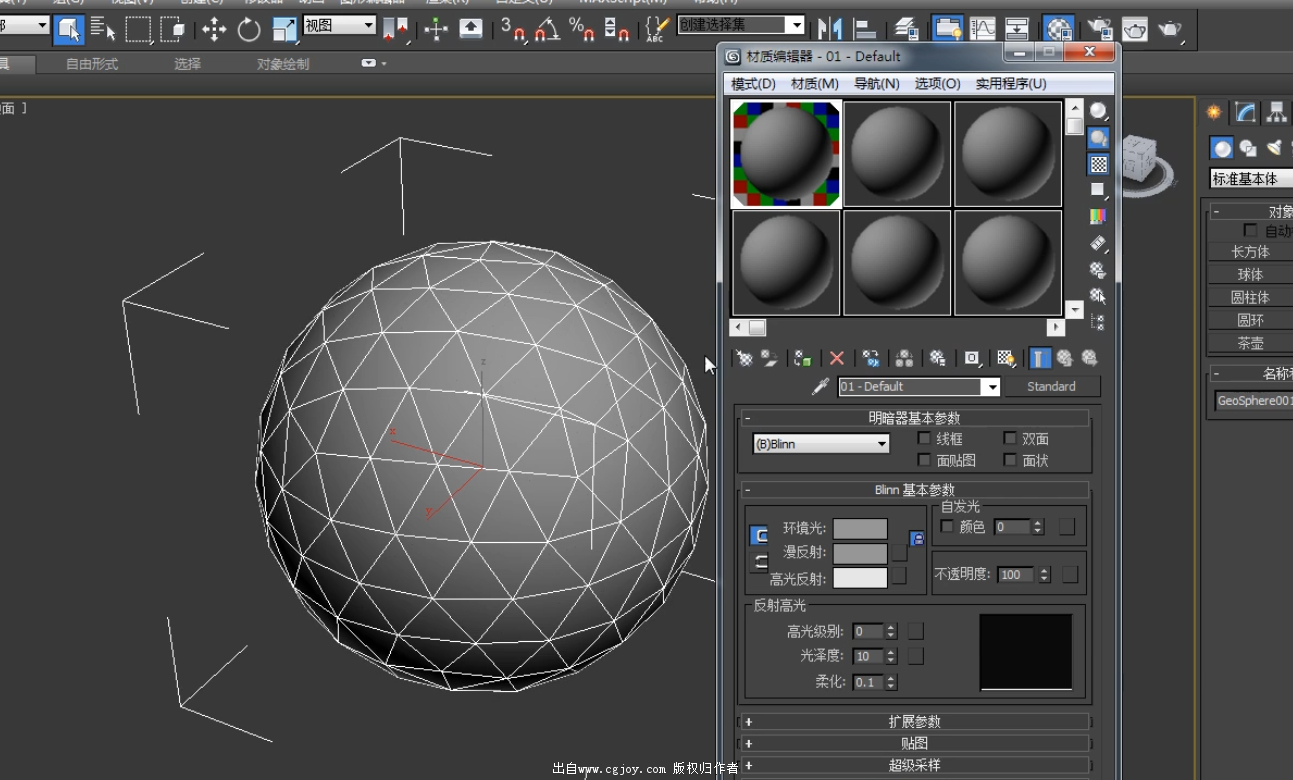Toggle Percent Snap
The image size is (1293, 780).
pos(582,29)
